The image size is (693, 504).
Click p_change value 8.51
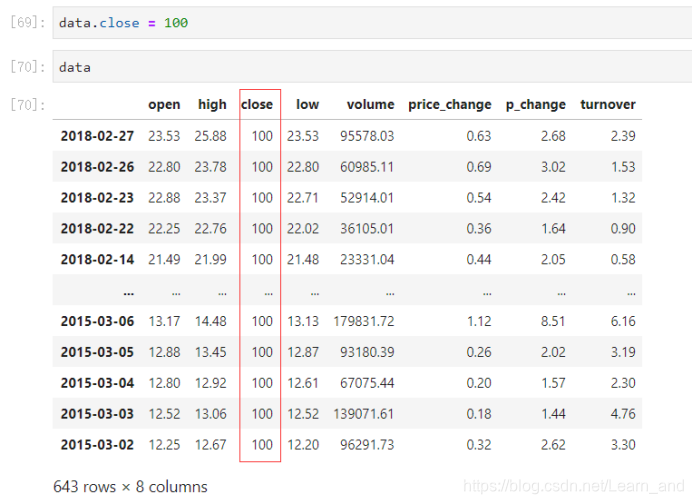[553, 321]
